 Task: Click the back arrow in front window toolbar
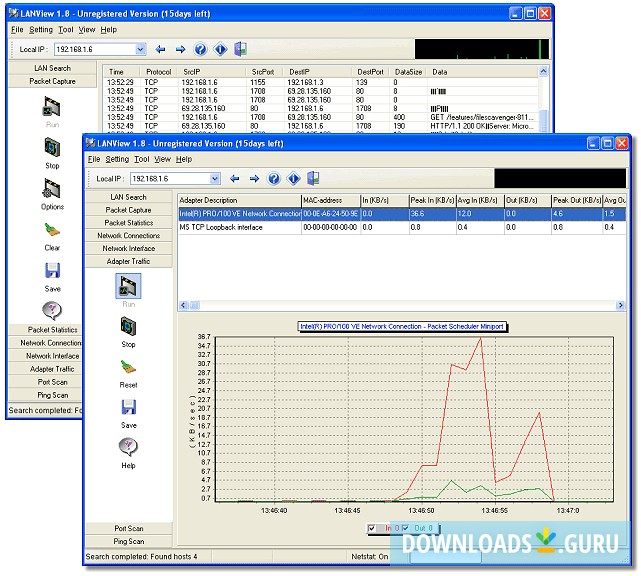click(235, 179)
